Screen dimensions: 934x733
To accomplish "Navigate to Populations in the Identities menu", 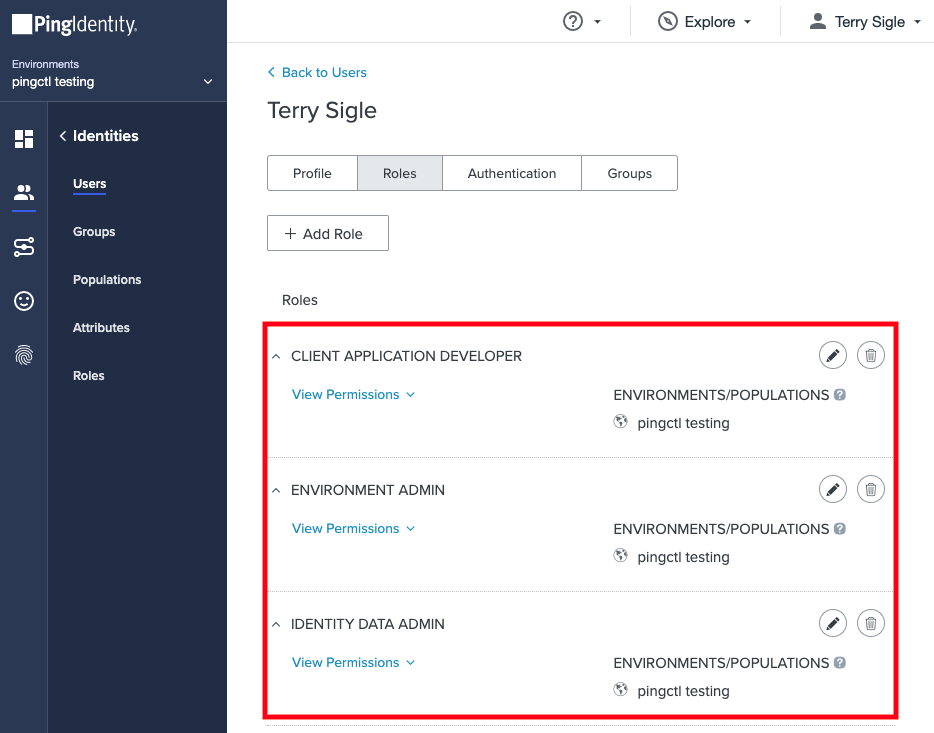I will click(x=106, y=279).
